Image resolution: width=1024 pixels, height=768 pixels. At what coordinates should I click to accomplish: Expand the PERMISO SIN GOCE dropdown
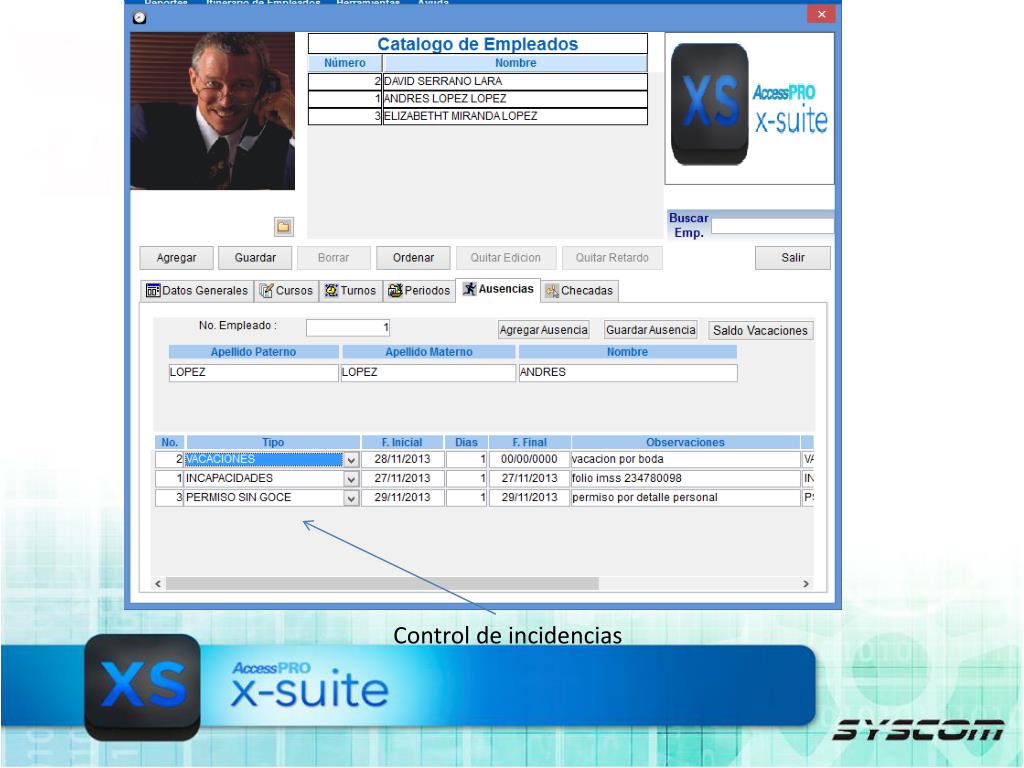click(351, 498)
